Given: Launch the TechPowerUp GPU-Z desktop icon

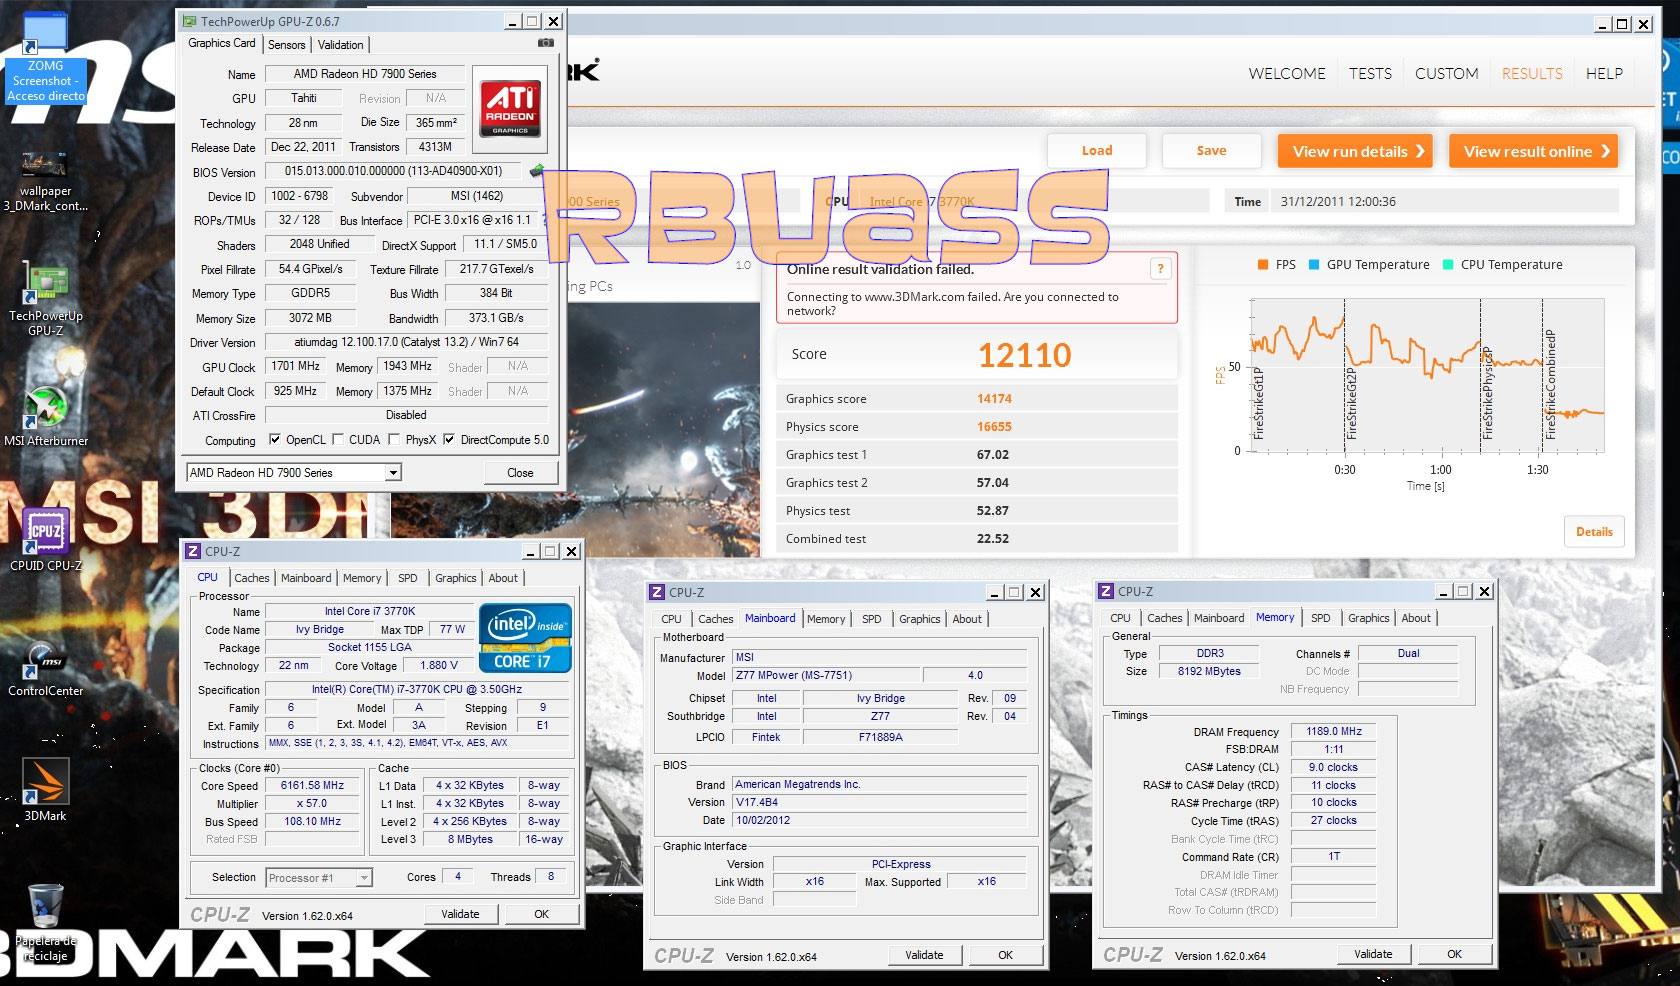Looking at the screenshot, I should [x=45, y=300].
